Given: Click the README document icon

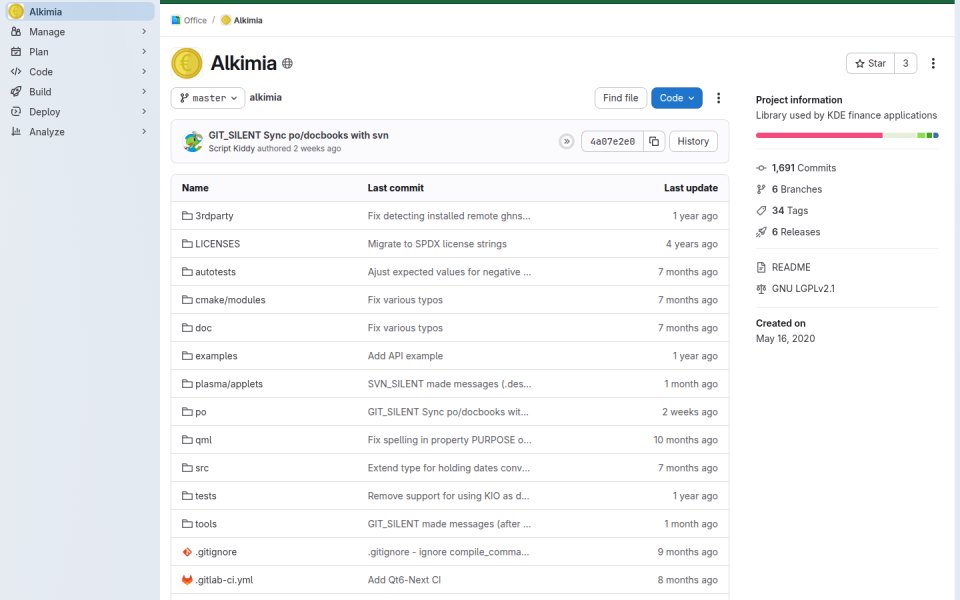Looking at the screenshot, I should pyautogui.click(x=761, y=267).
